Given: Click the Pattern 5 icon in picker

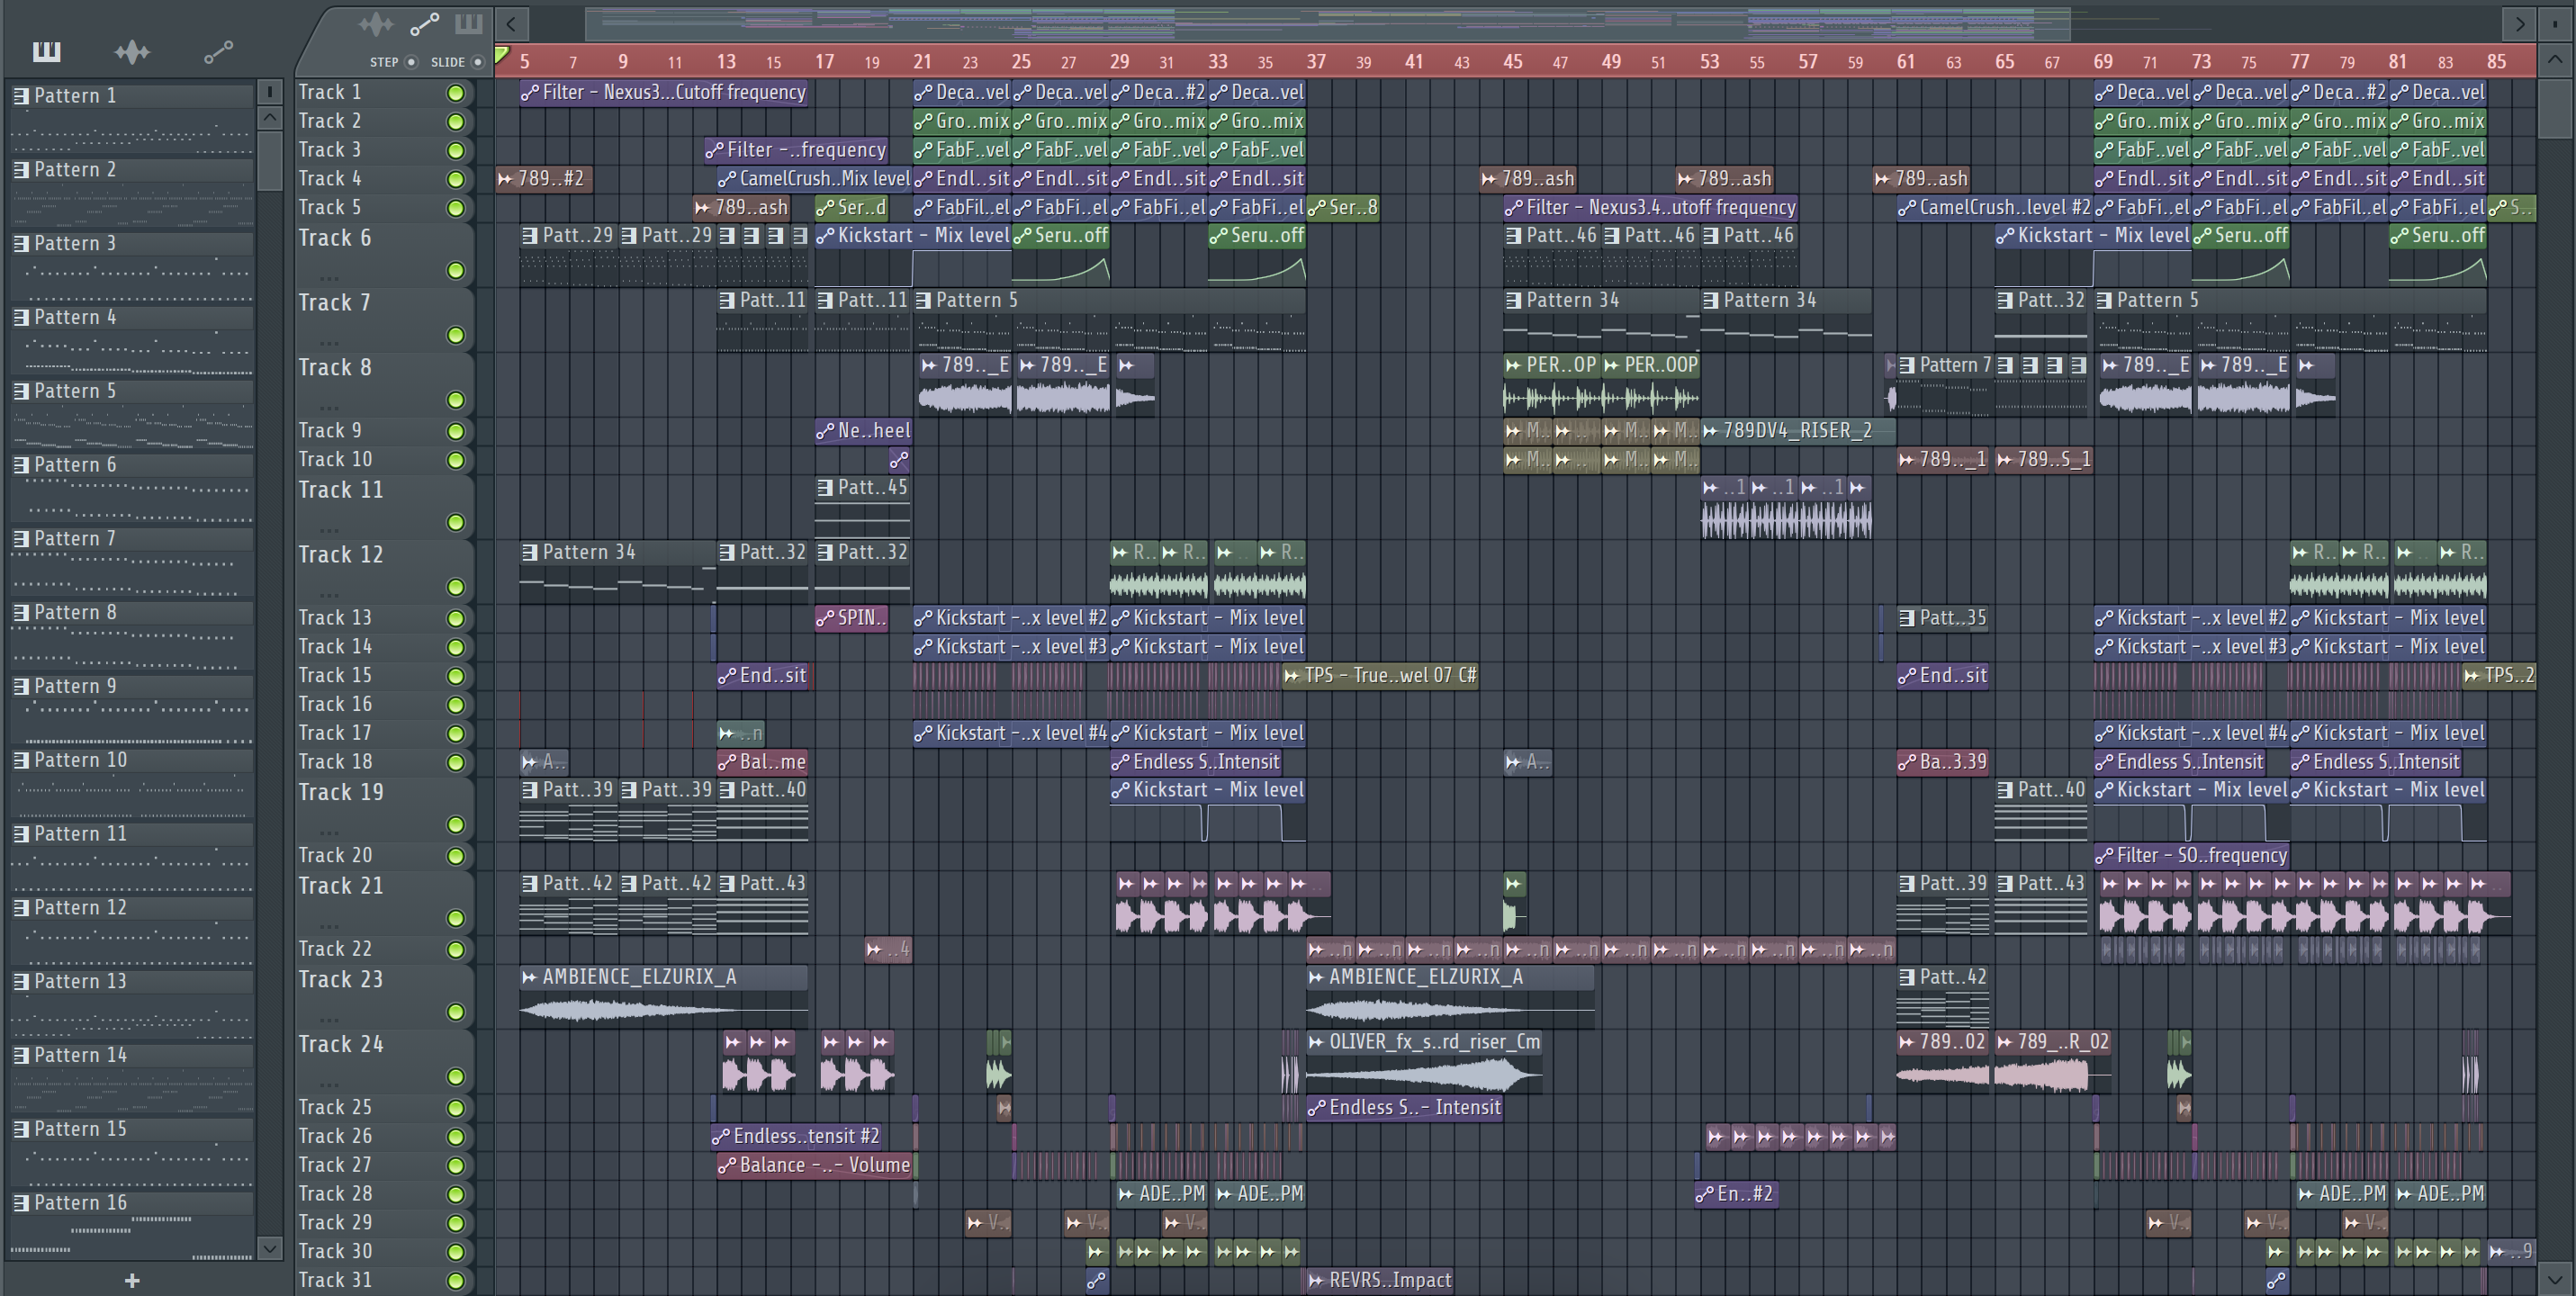Looking at the screenshot, I should pos(20,391).
